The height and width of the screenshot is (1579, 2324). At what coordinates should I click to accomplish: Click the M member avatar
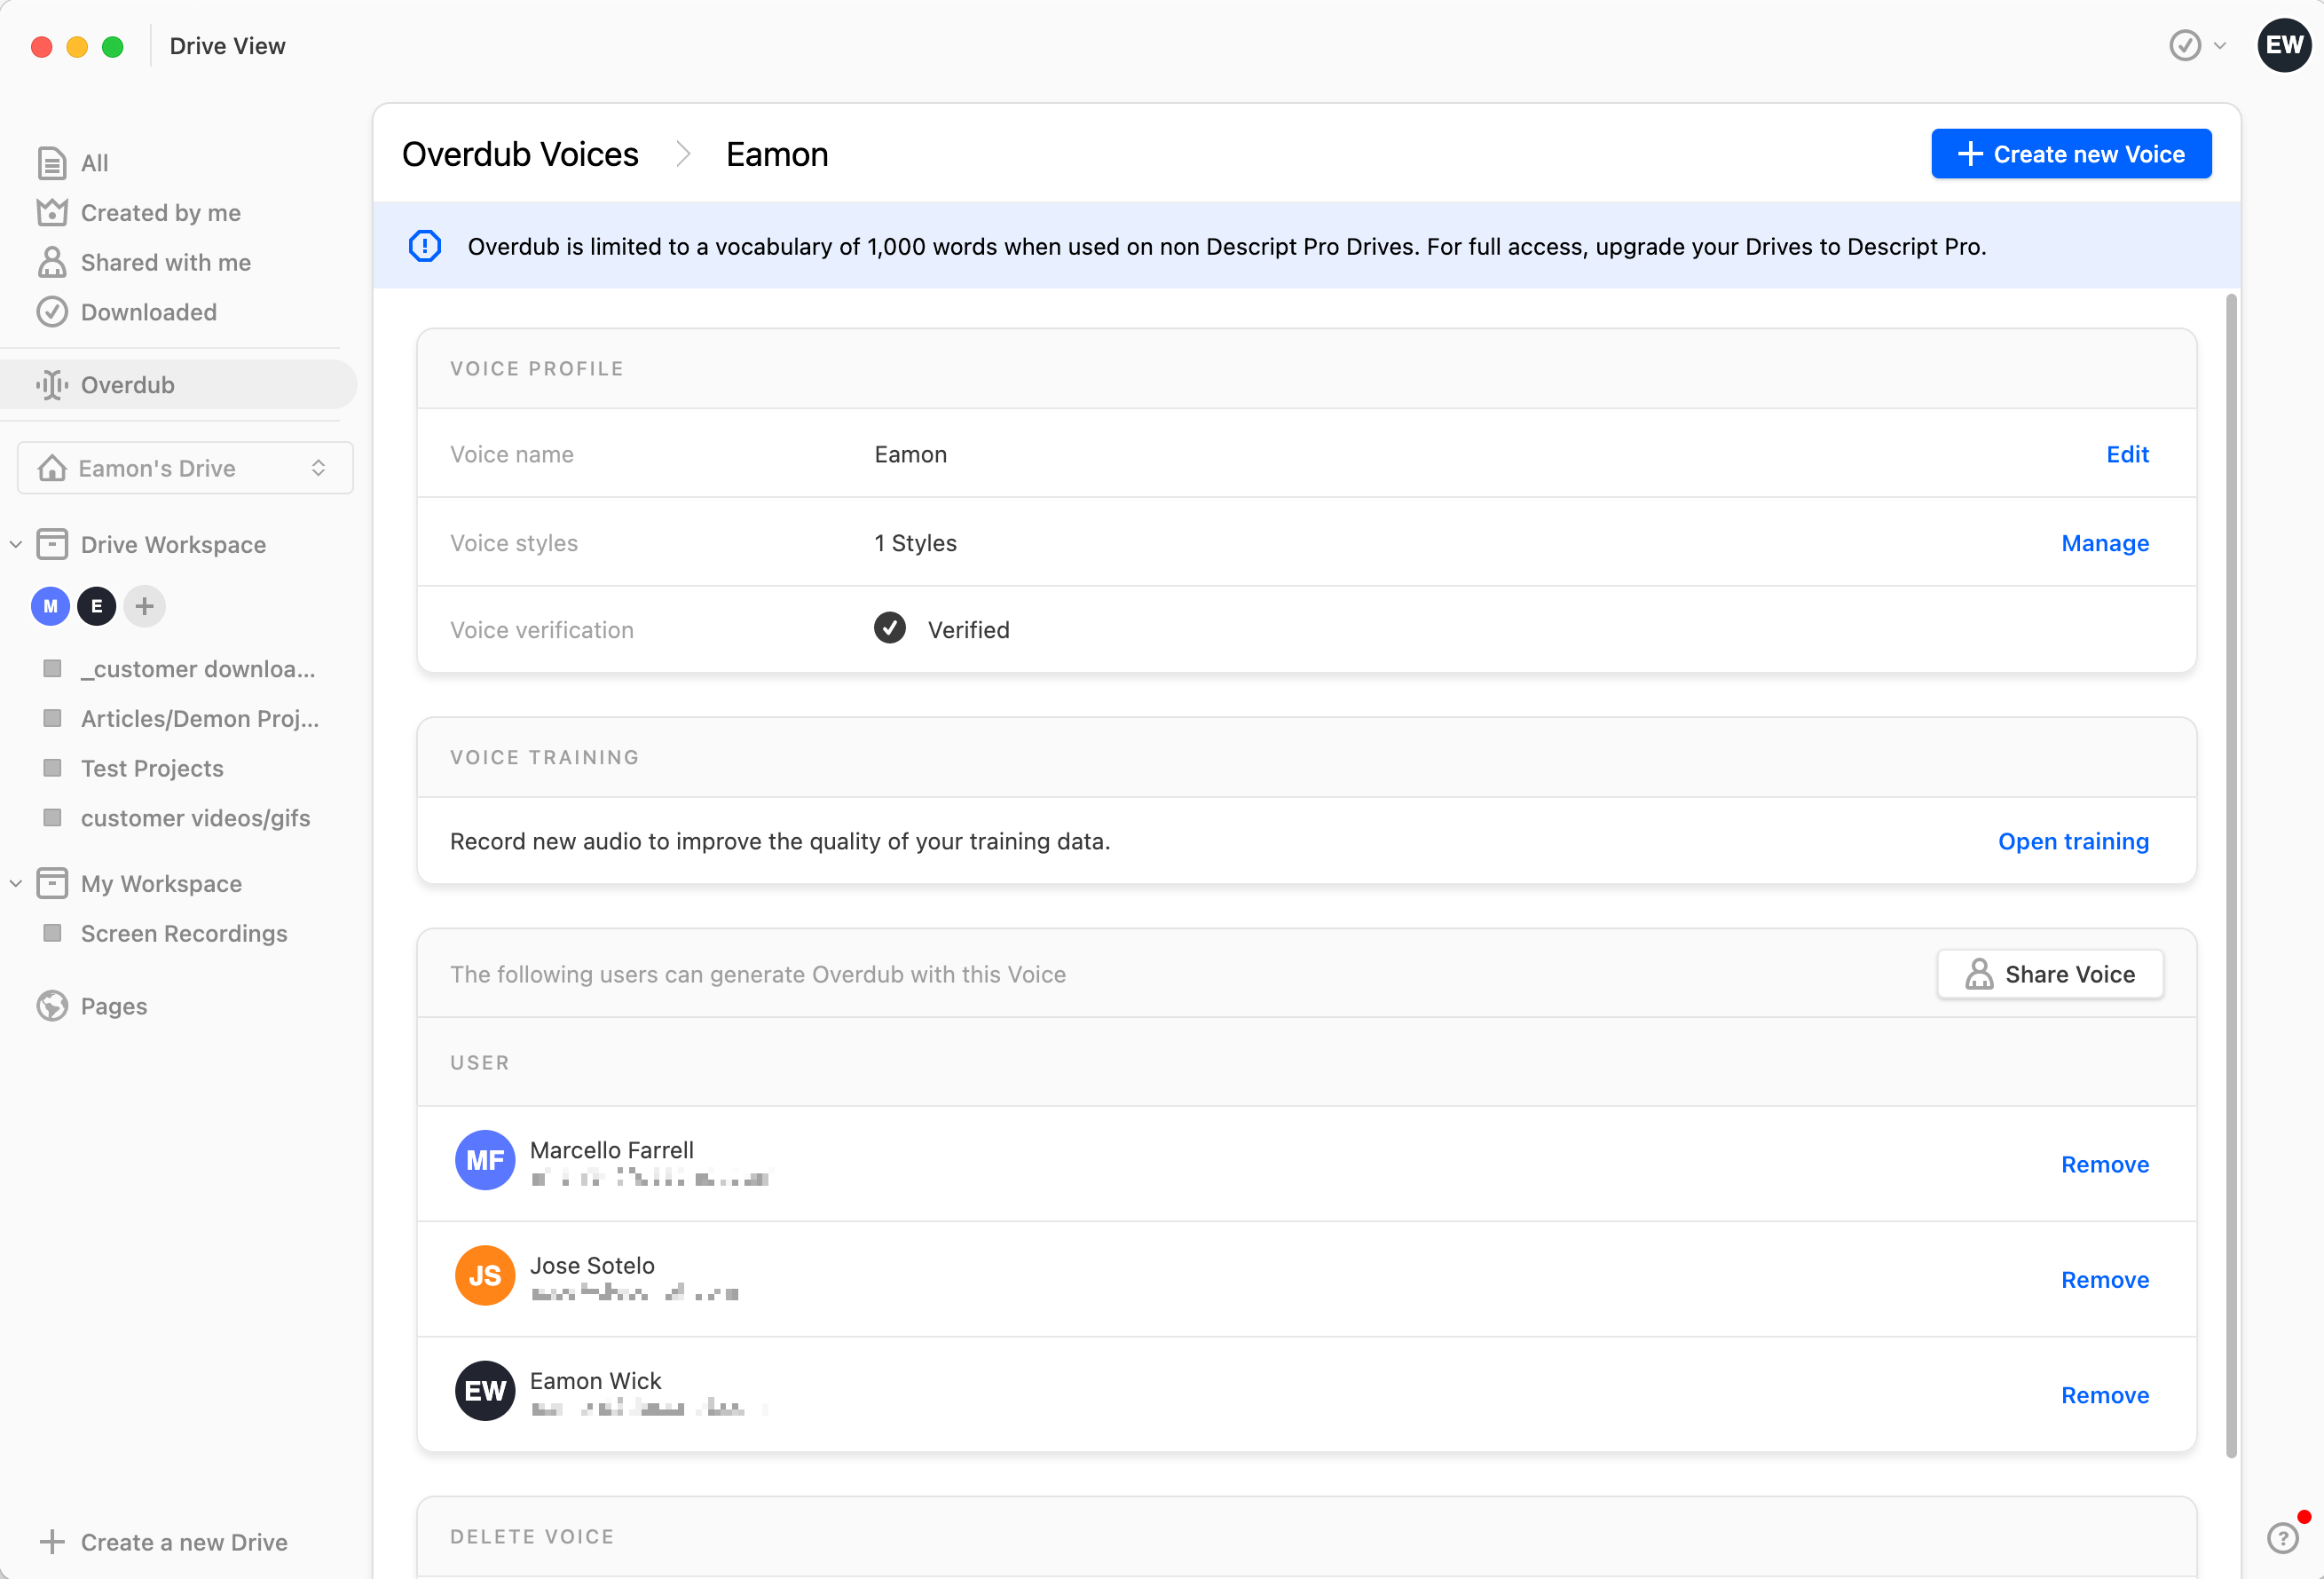pos(50,606)
